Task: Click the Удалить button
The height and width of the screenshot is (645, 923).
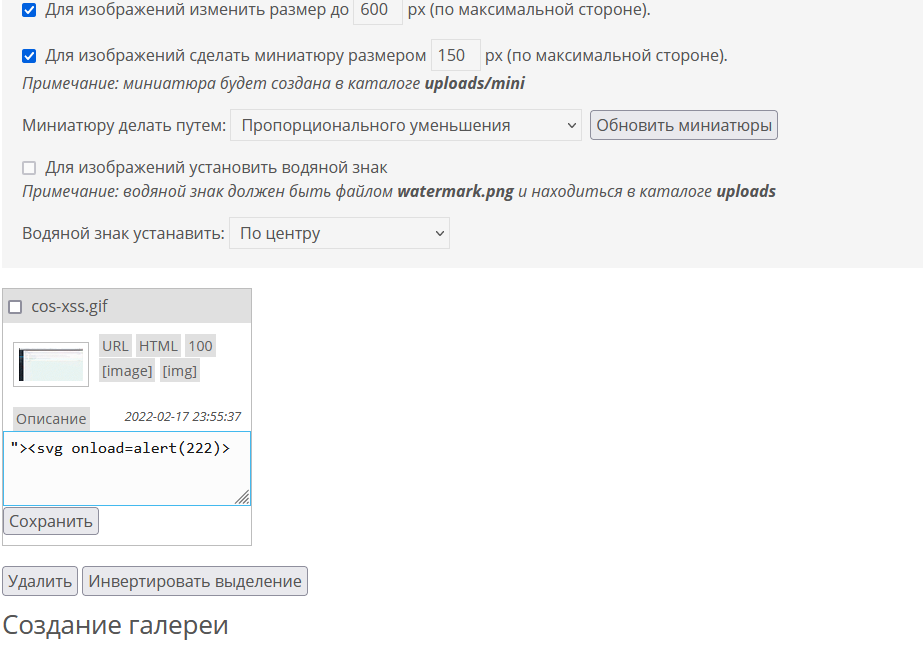Action: pyautogui.click(x=40, y=581)
